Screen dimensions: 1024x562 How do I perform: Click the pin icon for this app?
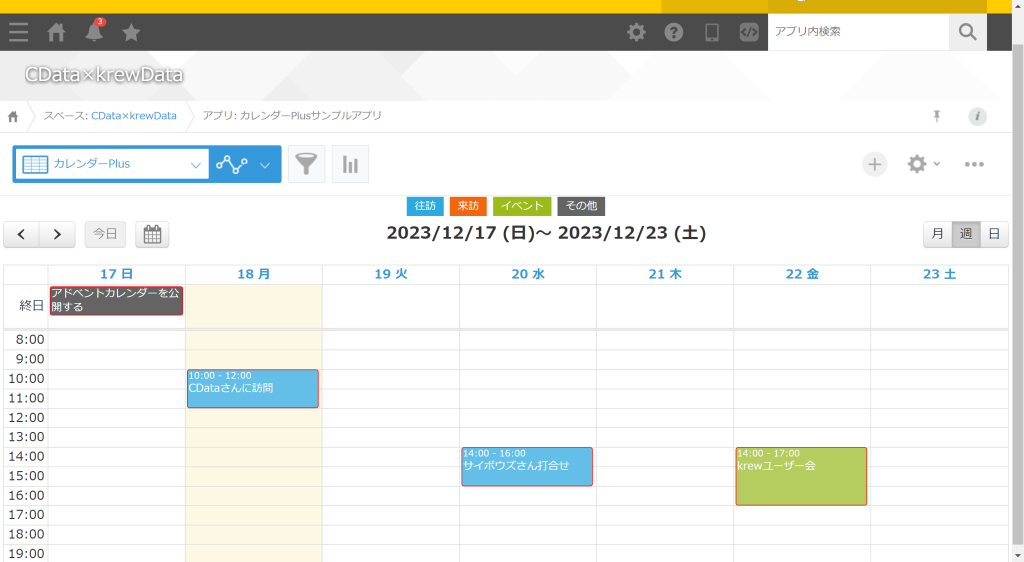click(936, 116)
